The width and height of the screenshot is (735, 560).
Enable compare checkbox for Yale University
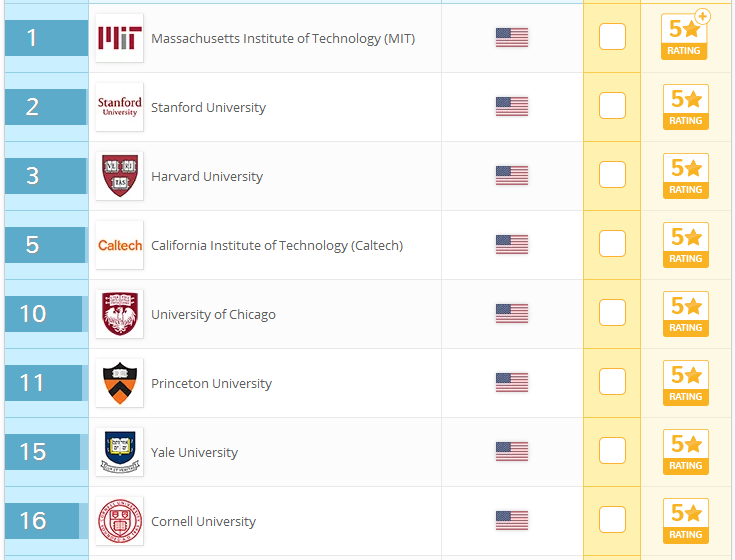click(612, 450)
